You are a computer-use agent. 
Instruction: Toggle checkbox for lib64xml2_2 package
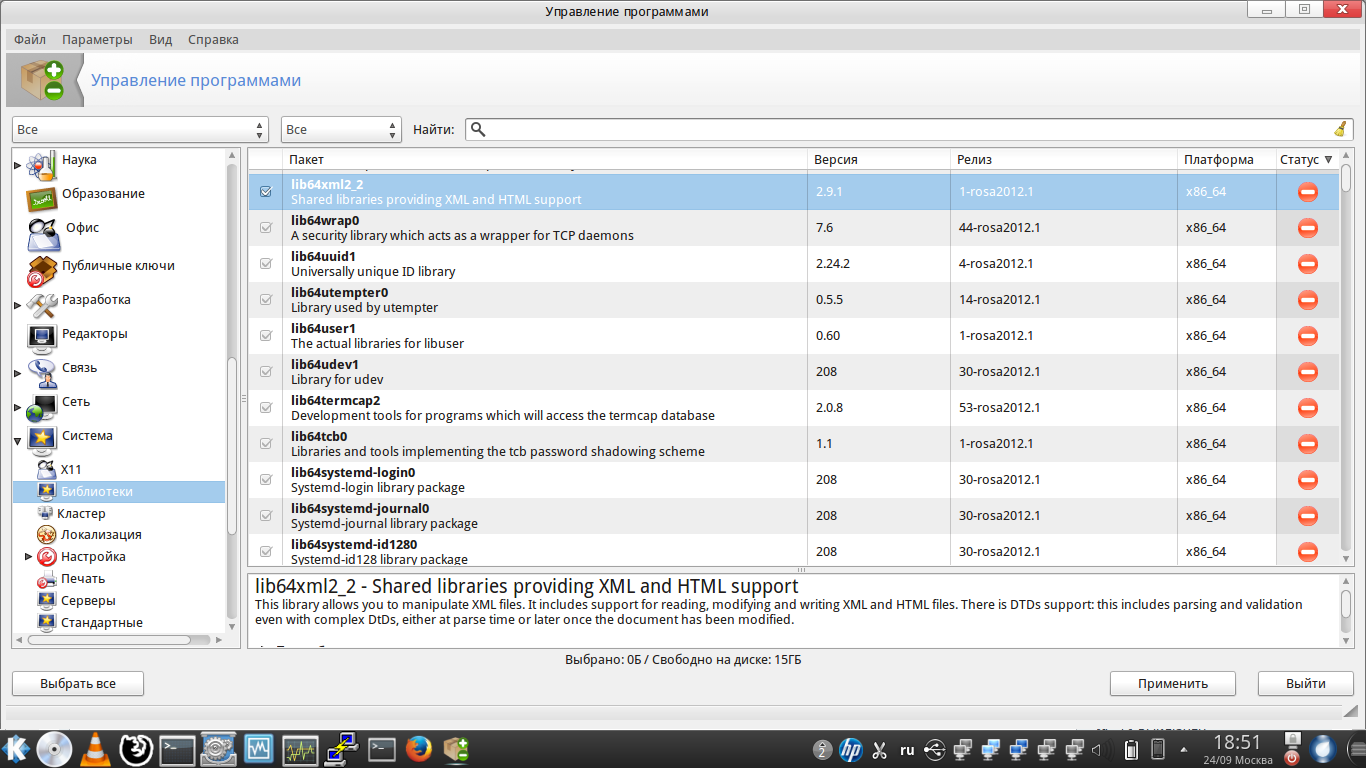tap(266, 192)
